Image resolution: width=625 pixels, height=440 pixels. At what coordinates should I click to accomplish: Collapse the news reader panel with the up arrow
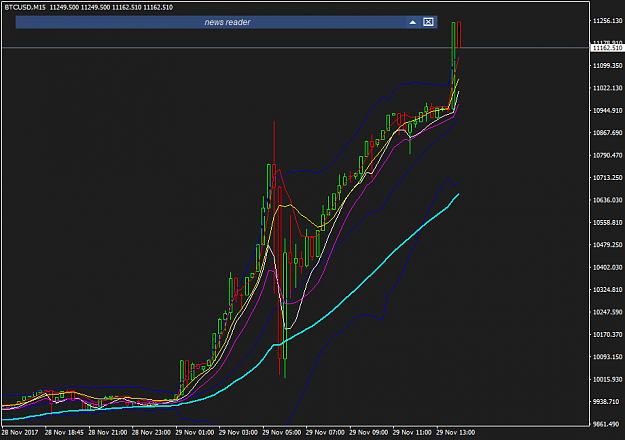click(x=413, y=22)
